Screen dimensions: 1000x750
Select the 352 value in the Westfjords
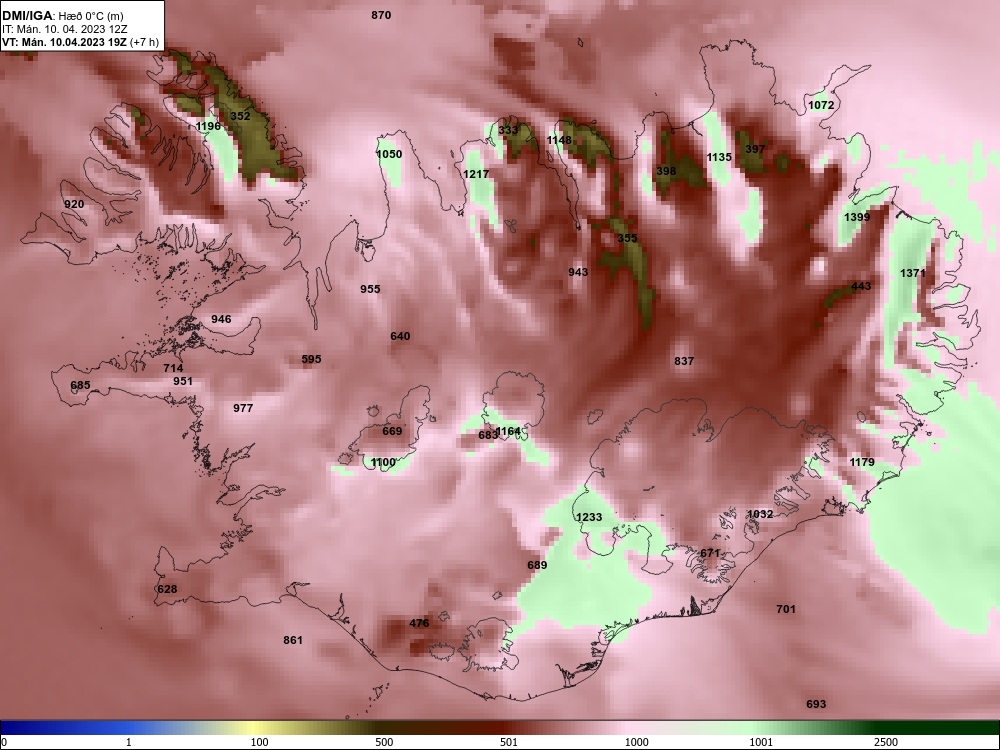tap(240, 116)
